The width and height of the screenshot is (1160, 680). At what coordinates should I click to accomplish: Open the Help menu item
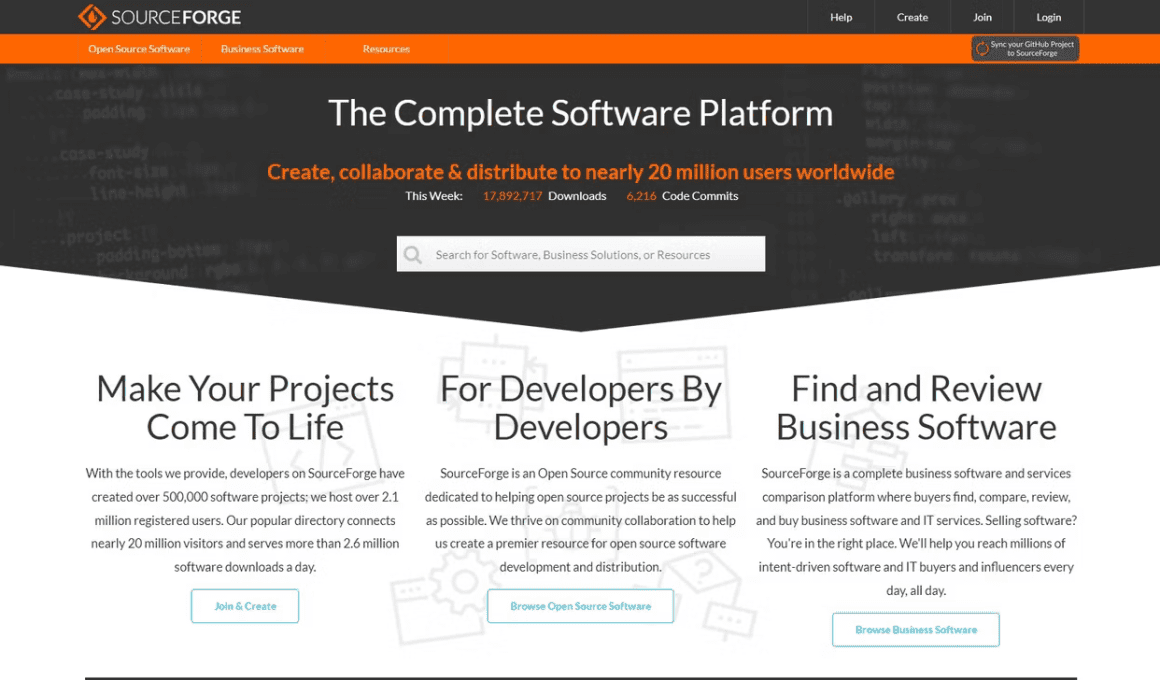tap(841, 17)
